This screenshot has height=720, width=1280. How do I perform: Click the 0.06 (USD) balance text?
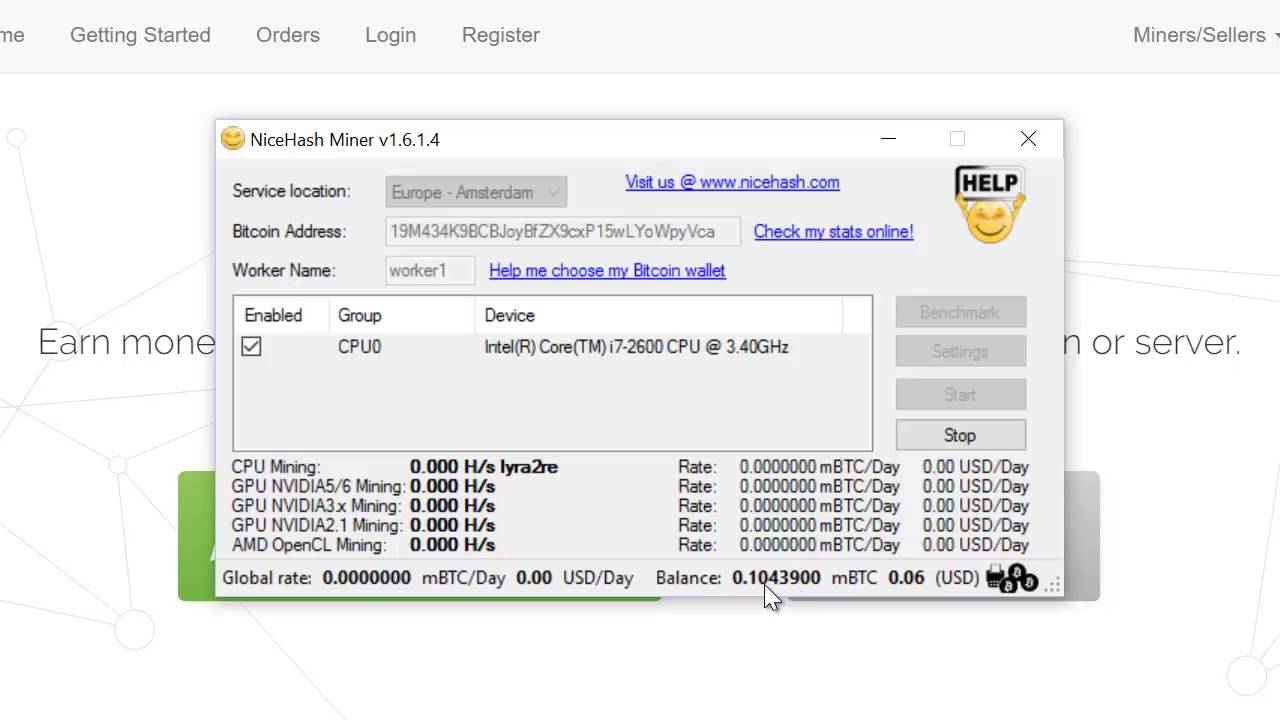(x=934, y=578)
